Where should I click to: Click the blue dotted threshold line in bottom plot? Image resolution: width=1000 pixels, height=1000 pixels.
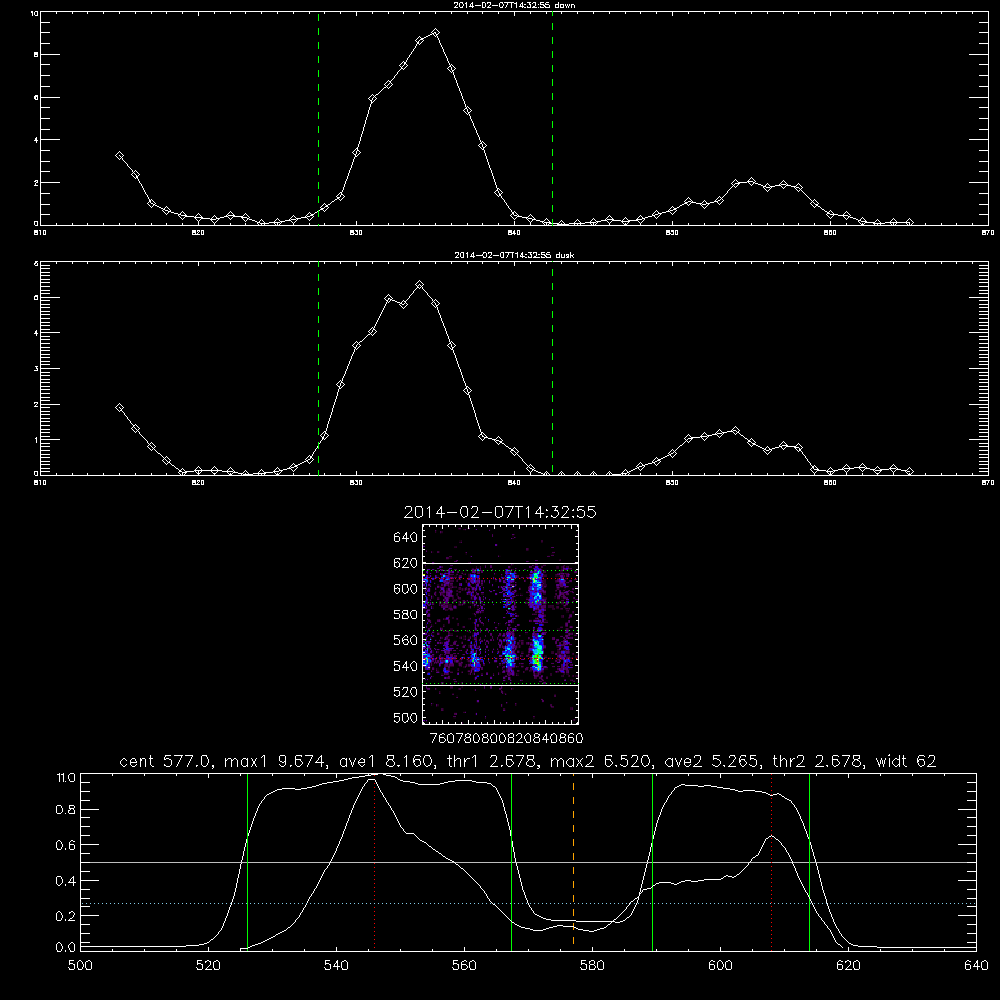[x=528, y=904]
